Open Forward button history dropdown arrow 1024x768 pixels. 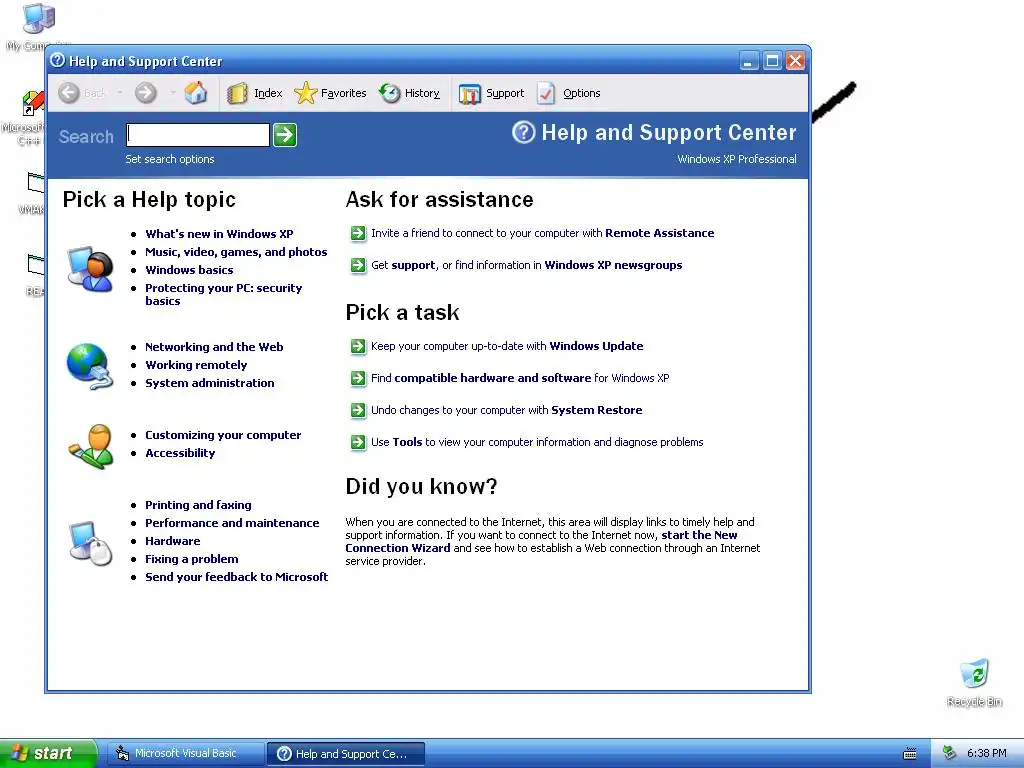point(173,93)
